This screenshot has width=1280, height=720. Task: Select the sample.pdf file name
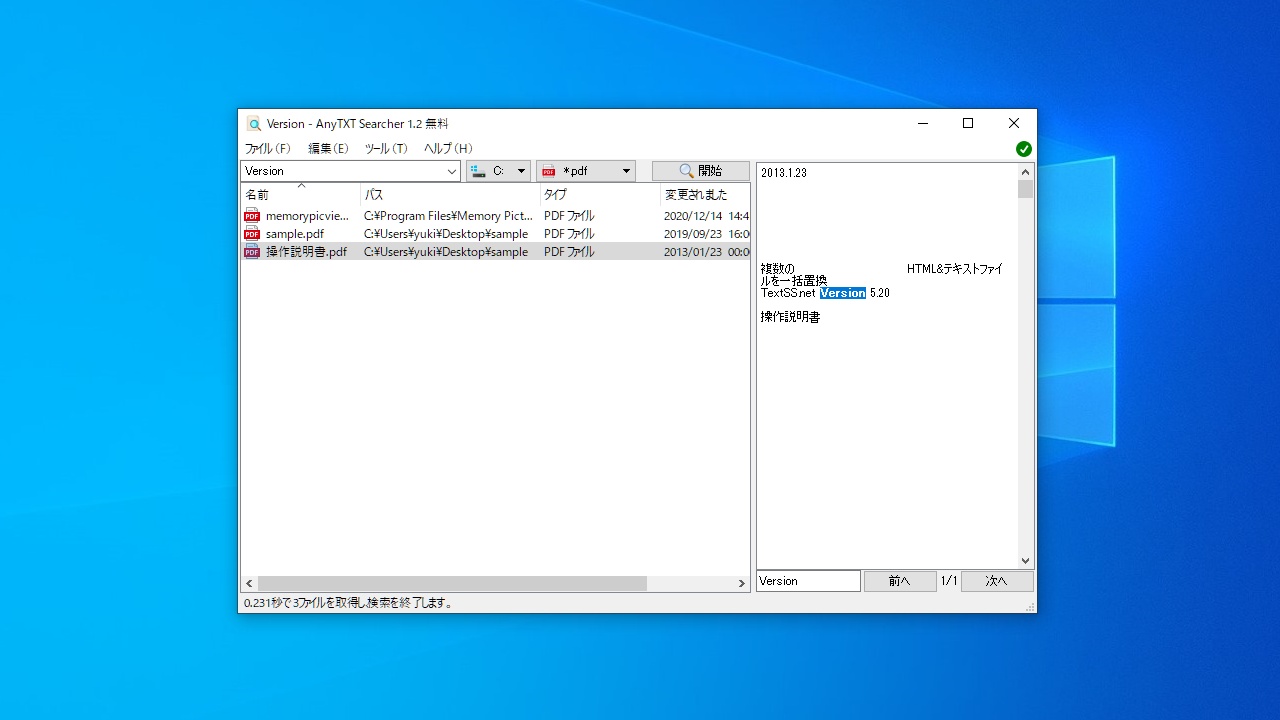(x=295, y=234)
